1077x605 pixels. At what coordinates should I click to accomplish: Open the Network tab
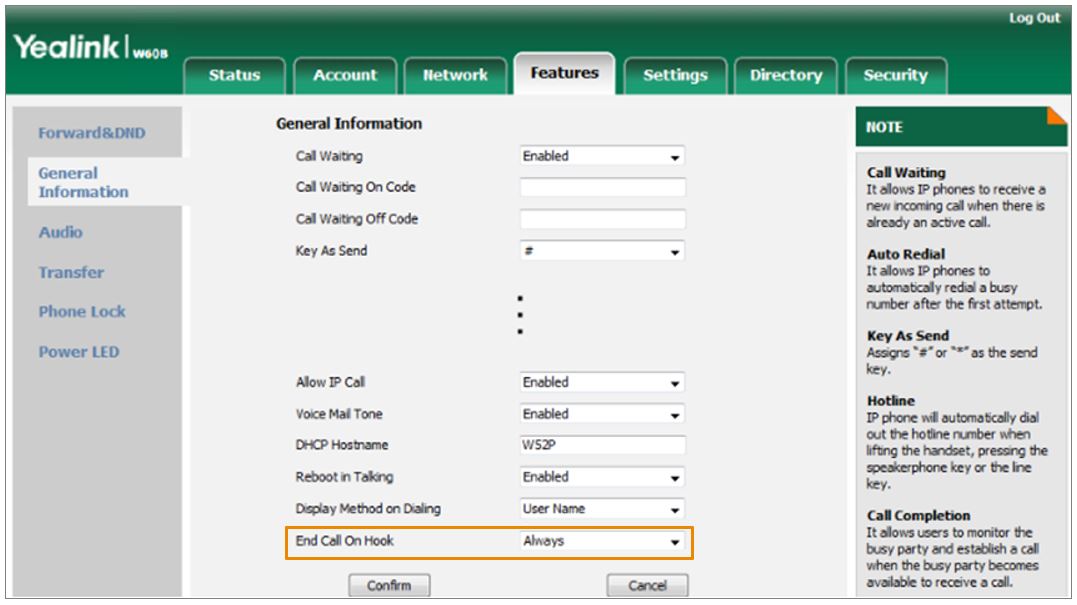(455, 75)
